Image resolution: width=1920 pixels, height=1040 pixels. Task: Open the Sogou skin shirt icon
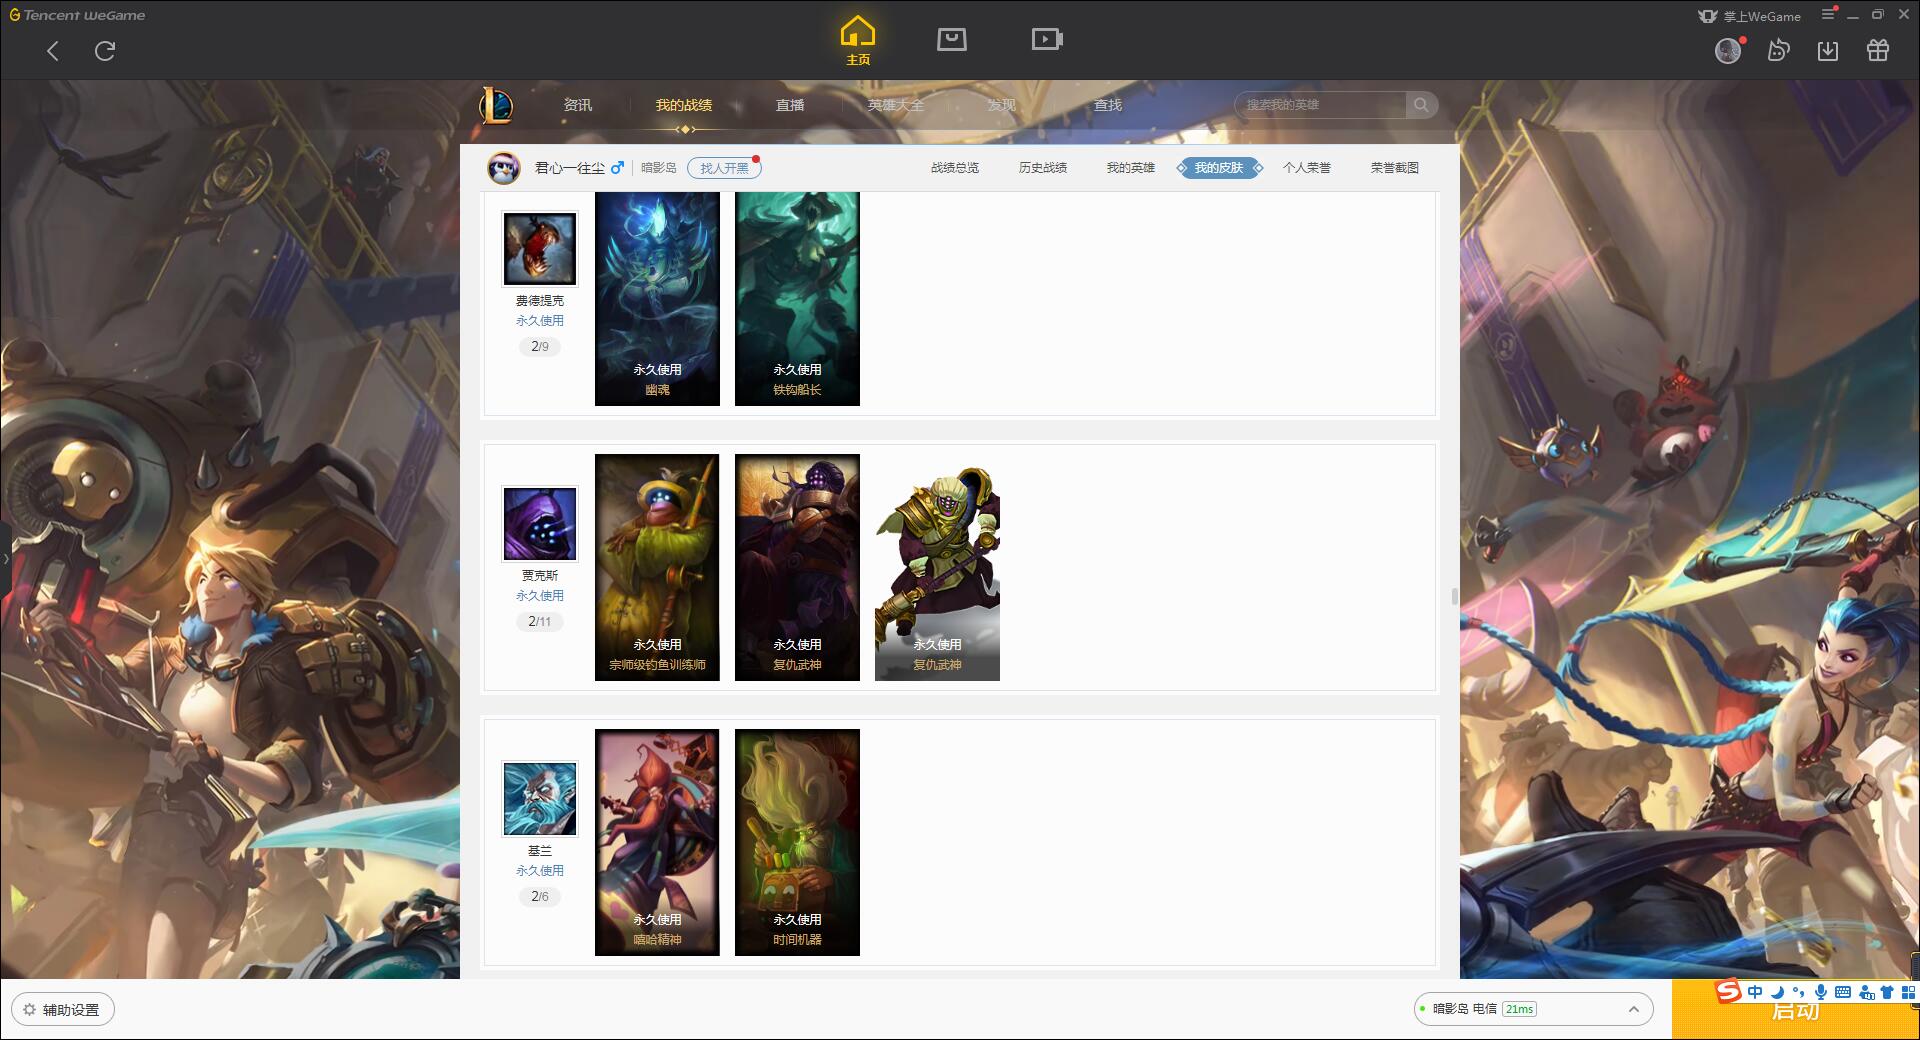click(1887, 992)
